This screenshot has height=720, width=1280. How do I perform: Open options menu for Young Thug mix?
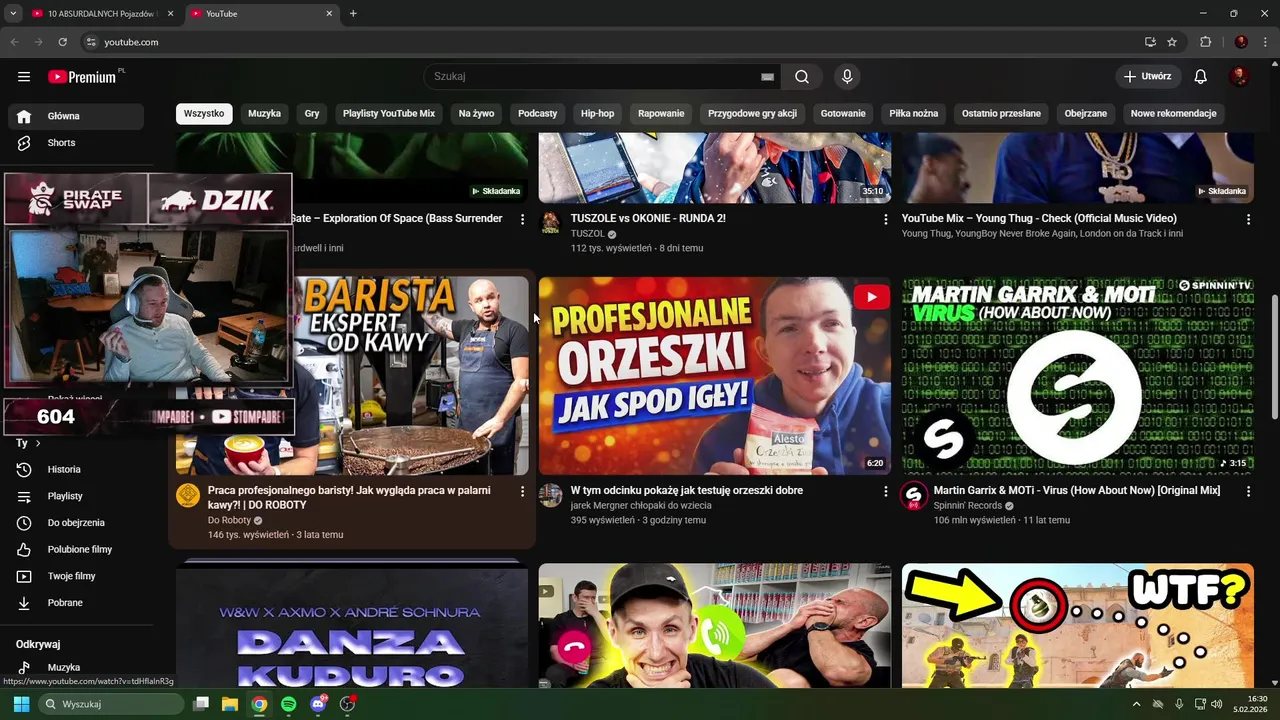pos(1248,219)
